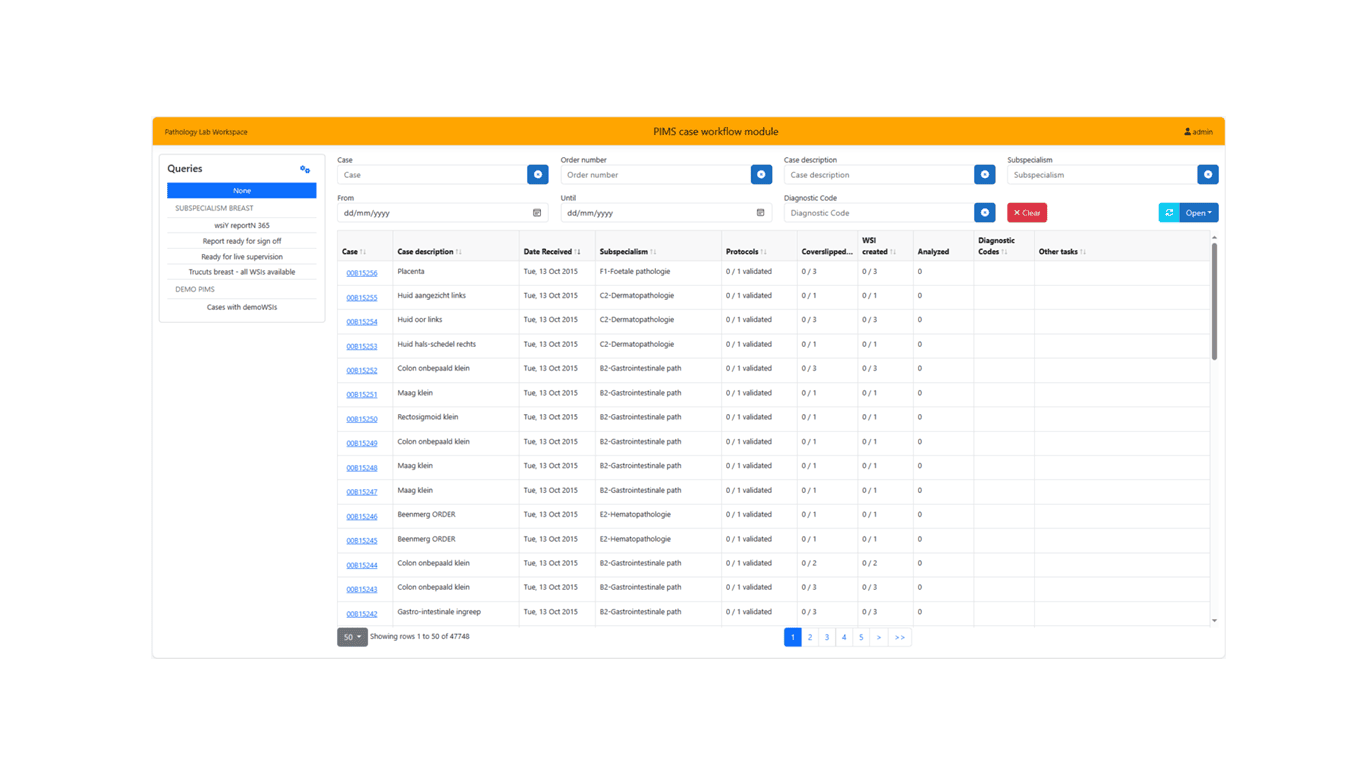The height and width of the screenshot is (757, 1360).
Task: Open the Queries settings gears icon
Action: tap(305, 170)
